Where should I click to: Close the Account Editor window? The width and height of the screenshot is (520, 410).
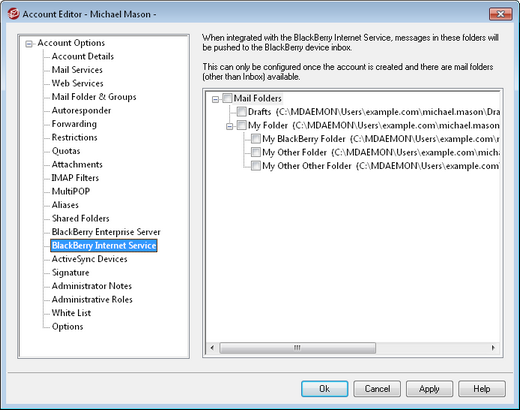[x=500, y=14]
